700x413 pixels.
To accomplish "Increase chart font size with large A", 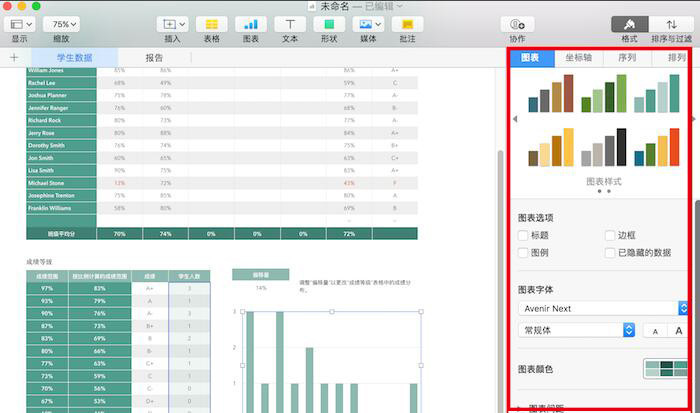I will coord(678,331).
